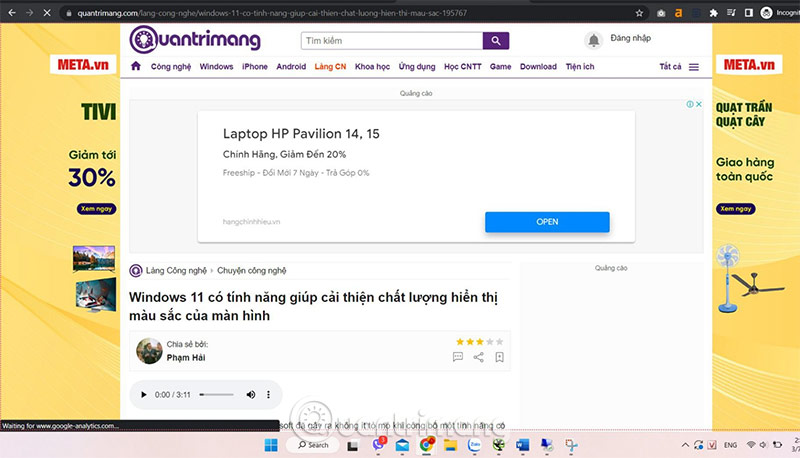Open the Download category
The width and height of the screenshot is (800, 458).
[538, 66]
